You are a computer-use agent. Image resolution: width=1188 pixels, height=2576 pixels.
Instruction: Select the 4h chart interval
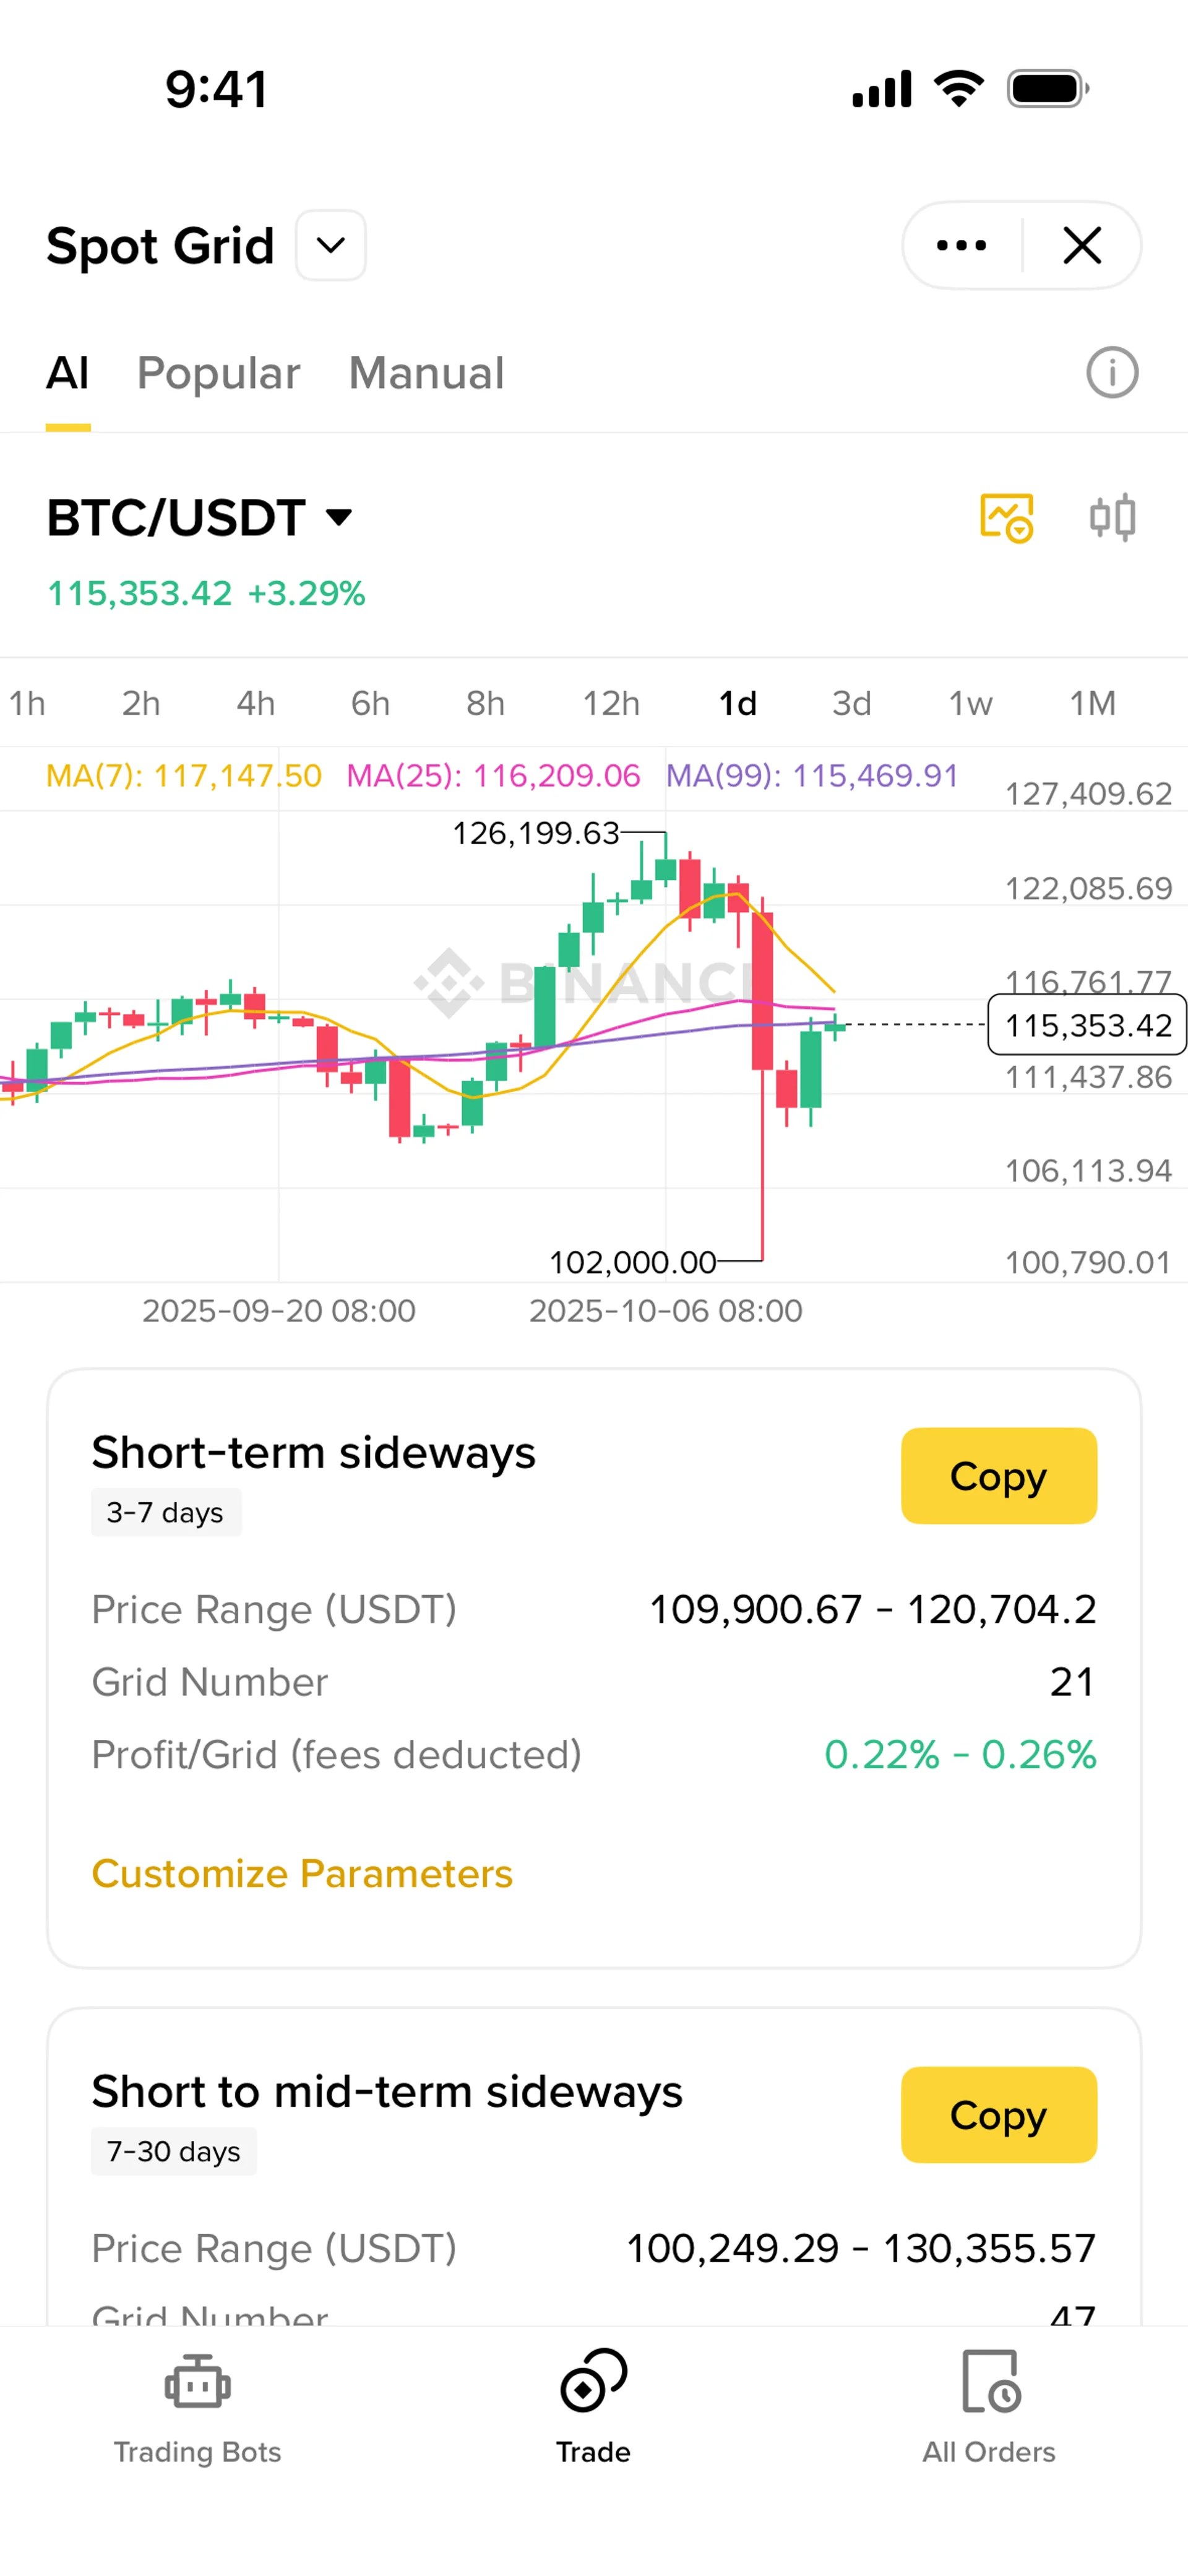point(255,703)
